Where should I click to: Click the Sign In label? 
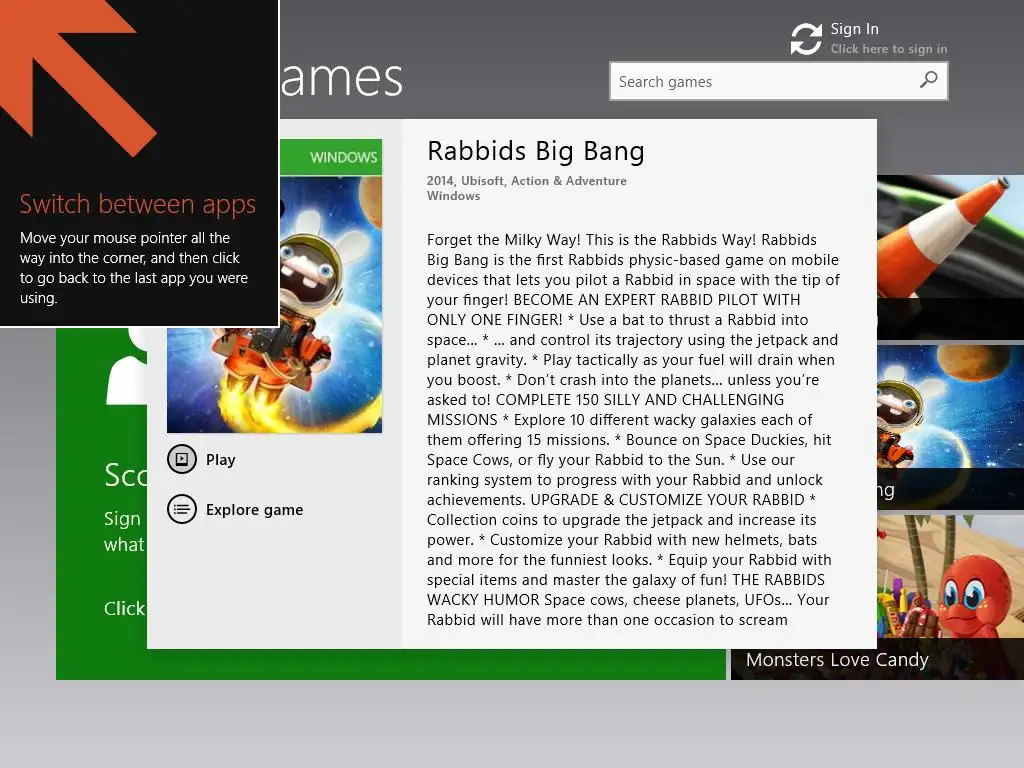click(854, 29)
